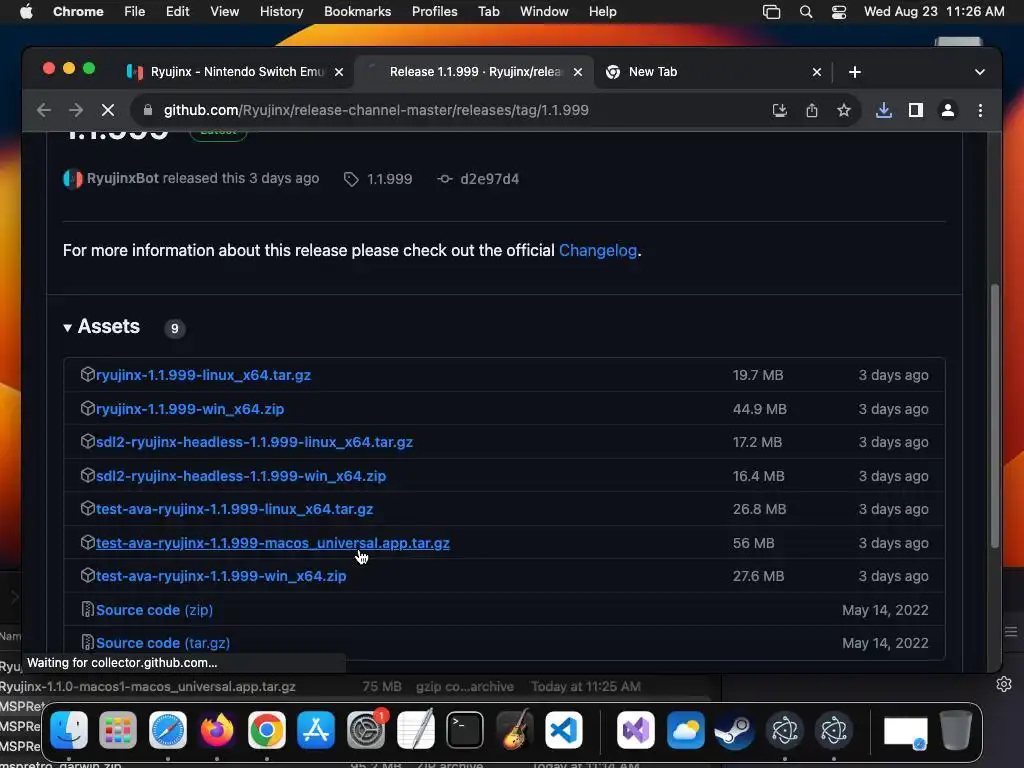Launch Visual Studio Code from the Dock
This screenshot has width=1024, height=768.
tap(564, 730)
